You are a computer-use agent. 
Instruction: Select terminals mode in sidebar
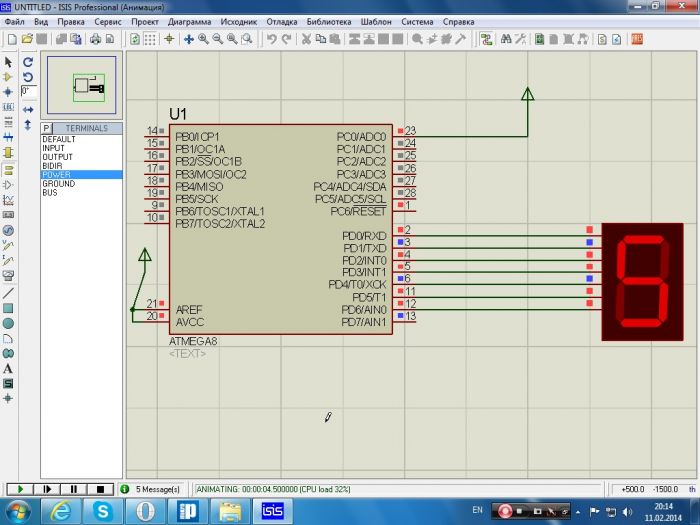pyautogui.click(x=8, y=170)
